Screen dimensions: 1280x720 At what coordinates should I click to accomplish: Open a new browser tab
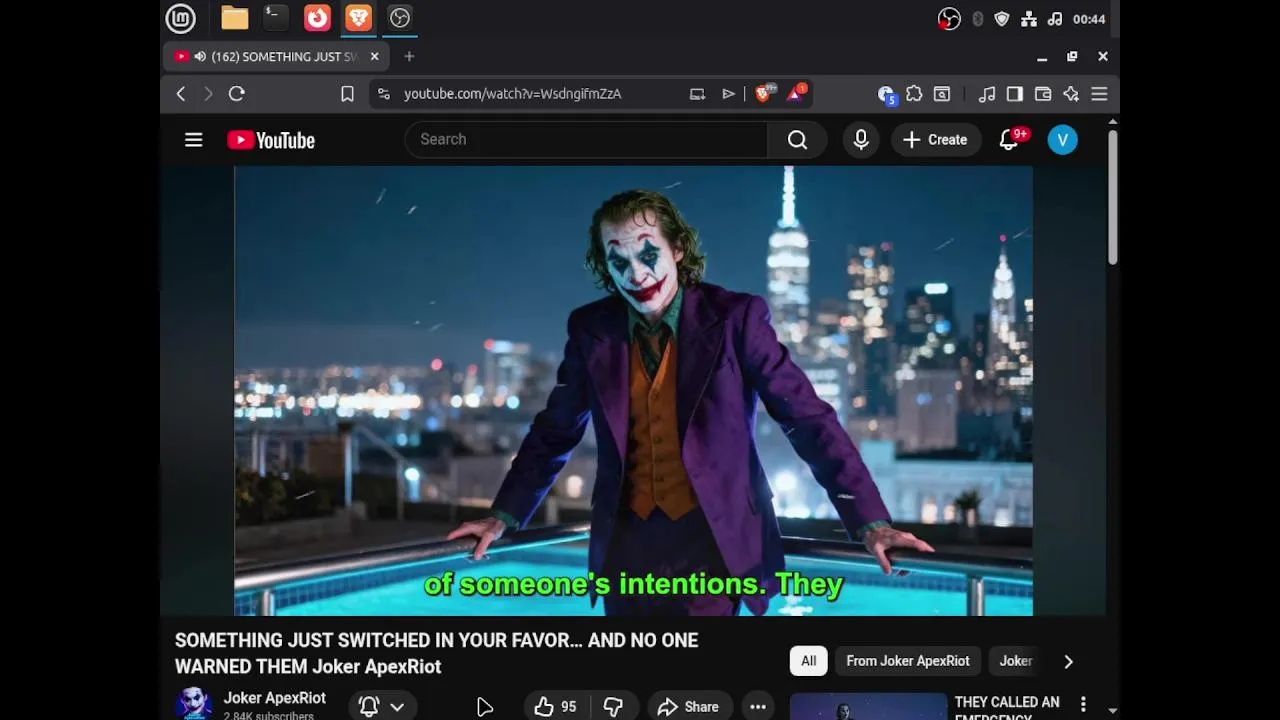coord(409,57)
